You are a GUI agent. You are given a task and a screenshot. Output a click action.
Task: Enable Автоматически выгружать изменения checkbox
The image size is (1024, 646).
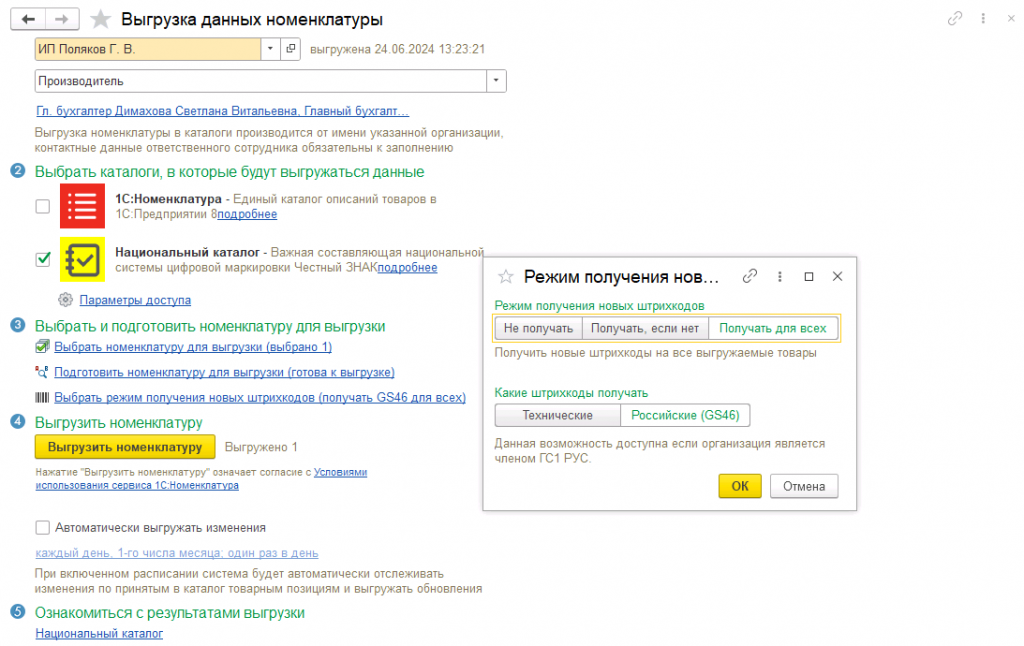coord(42,528)
